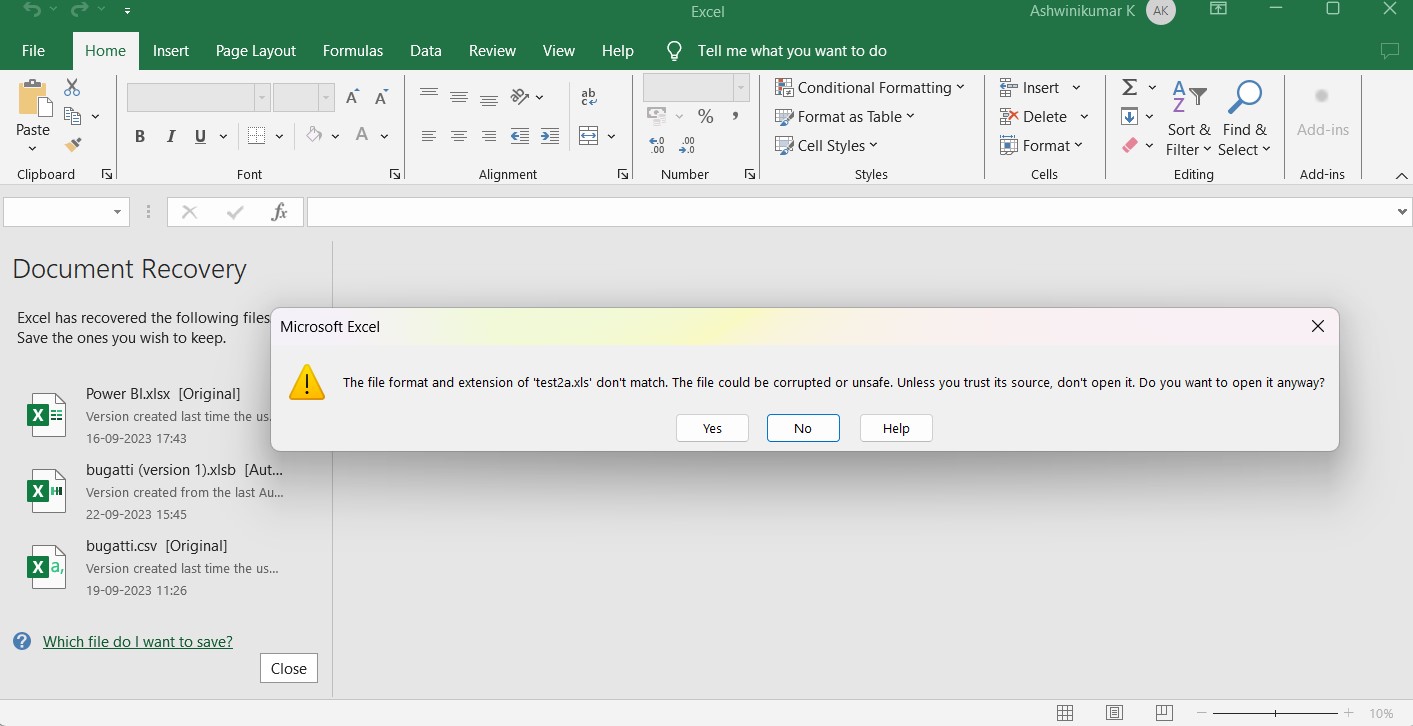
Task: Click the Wrap Text icon
Action: point(589,96)
